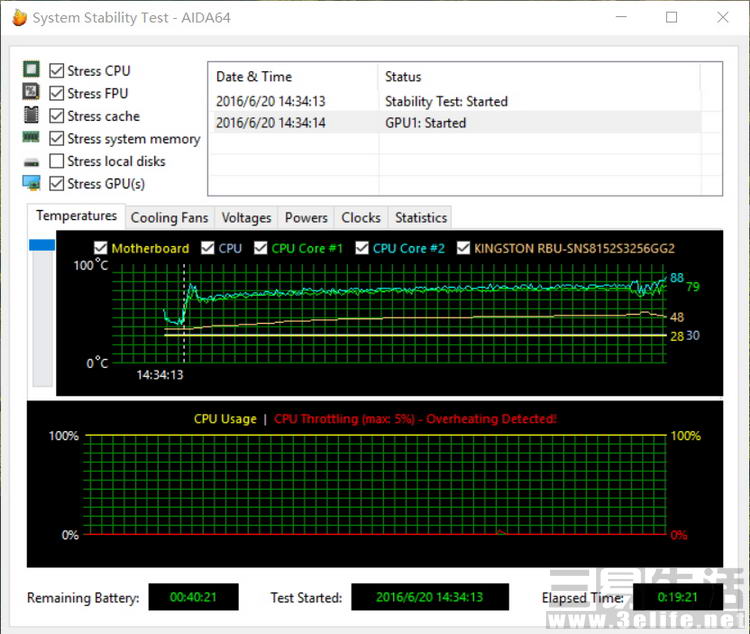750x634 pixels.
Task: Click the Test Started value field
Action: (x=430, y=597)
